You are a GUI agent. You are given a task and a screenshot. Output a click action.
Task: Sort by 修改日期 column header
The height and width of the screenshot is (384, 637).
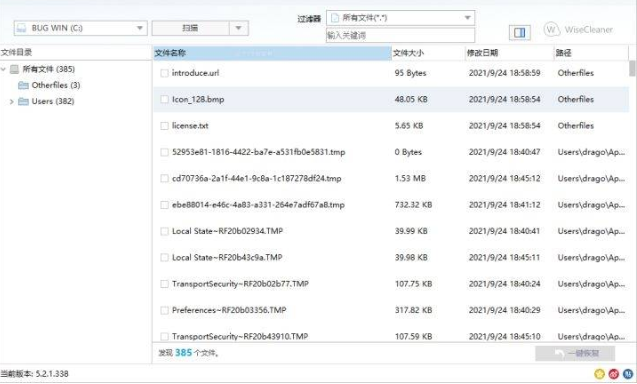tap(509, 53)
